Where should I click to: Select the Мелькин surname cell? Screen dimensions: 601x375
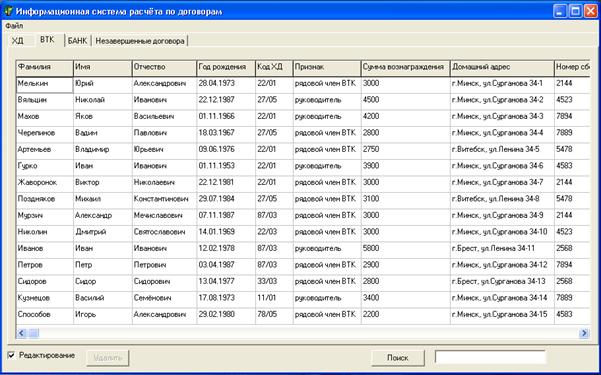[x=44, y=84]
